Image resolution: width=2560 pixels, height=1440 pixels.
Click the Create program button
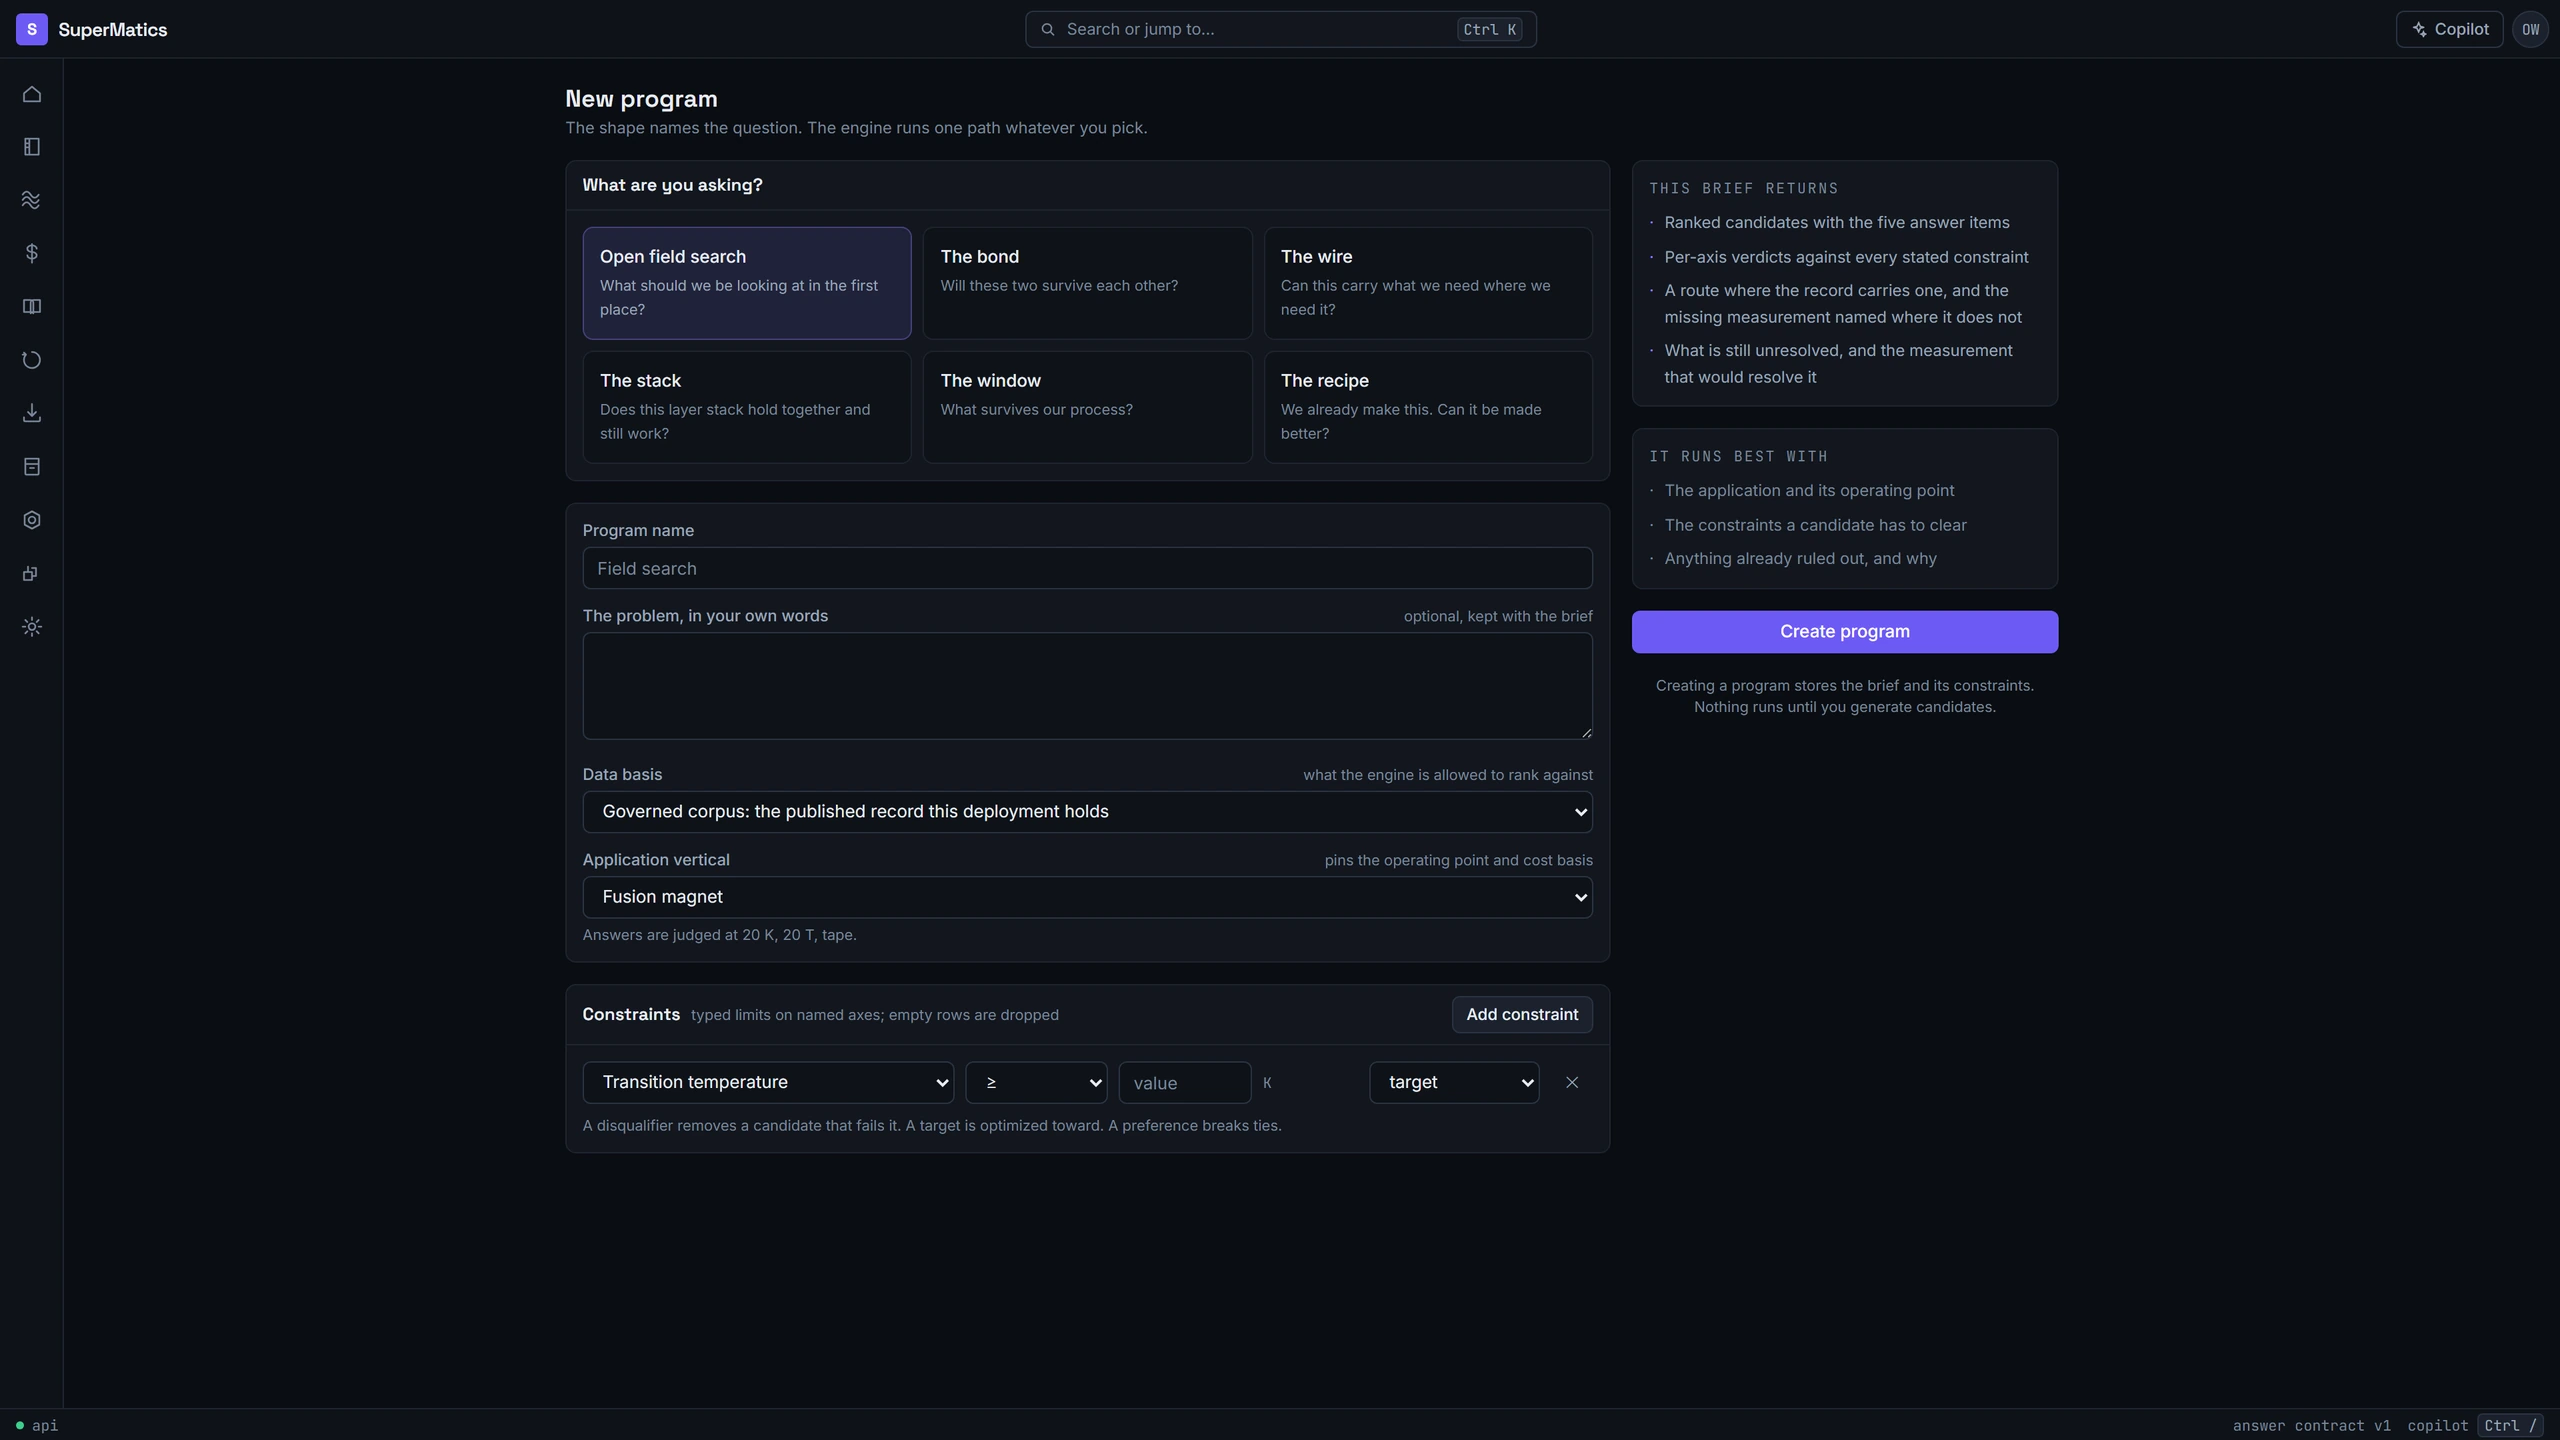(x=1844, y=632)
